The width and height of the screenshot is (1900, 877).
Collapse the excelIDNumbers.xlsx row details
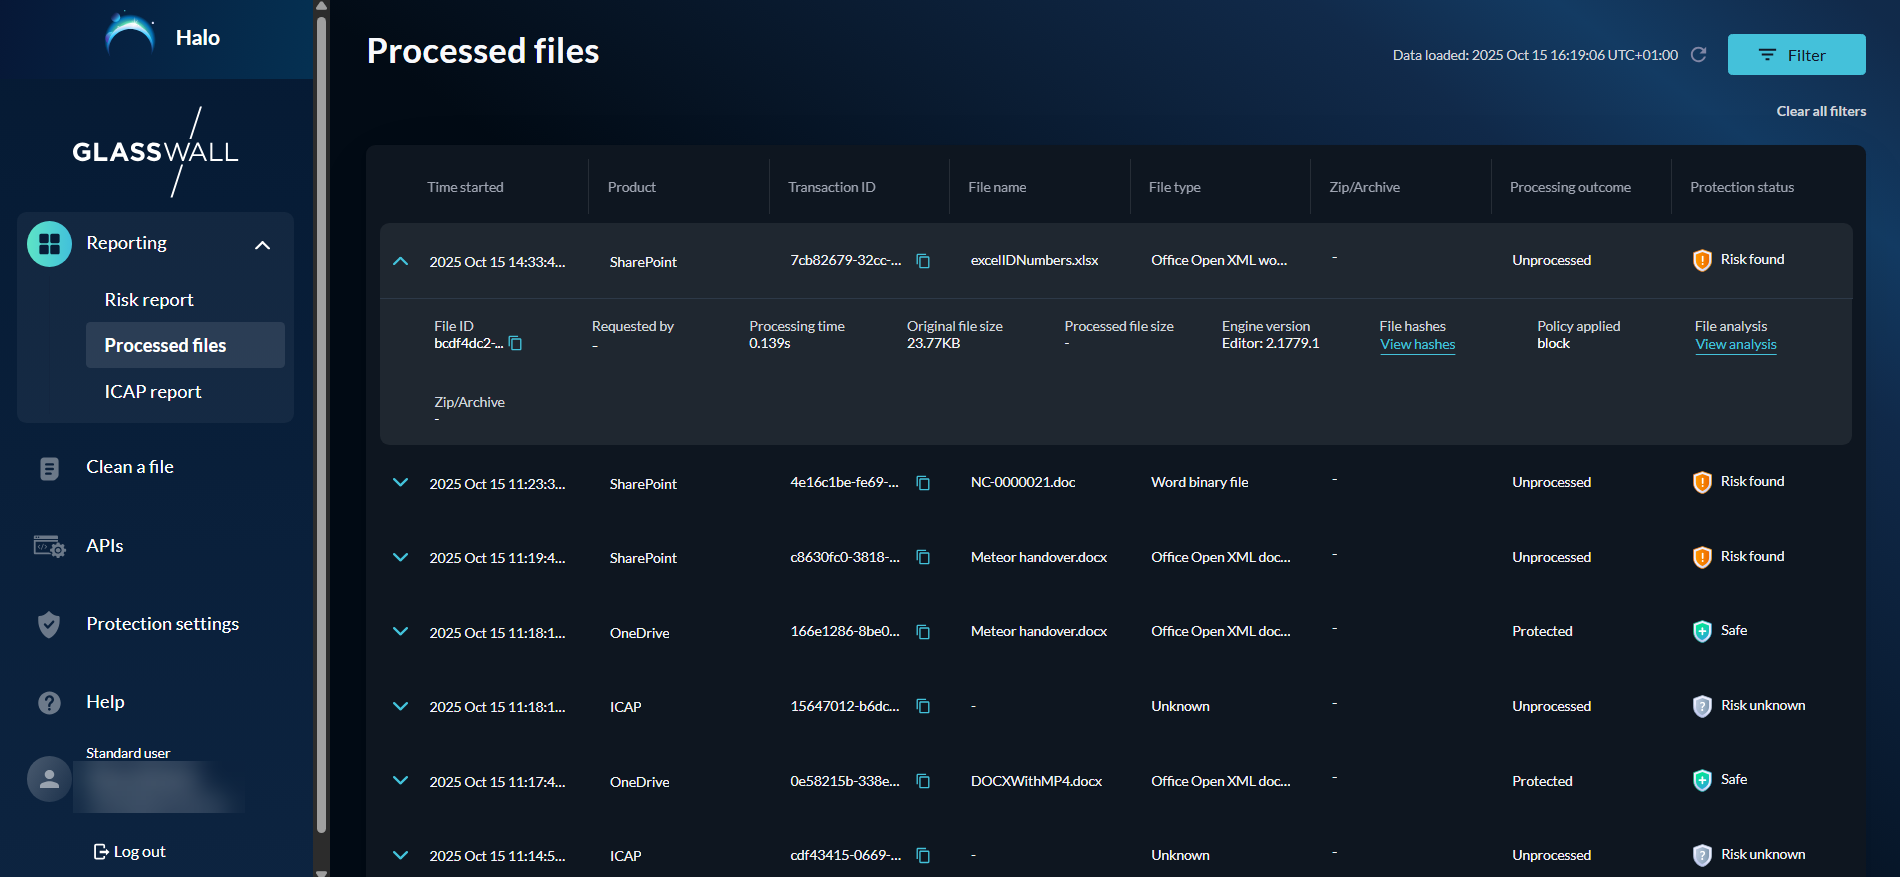(401, 261)
